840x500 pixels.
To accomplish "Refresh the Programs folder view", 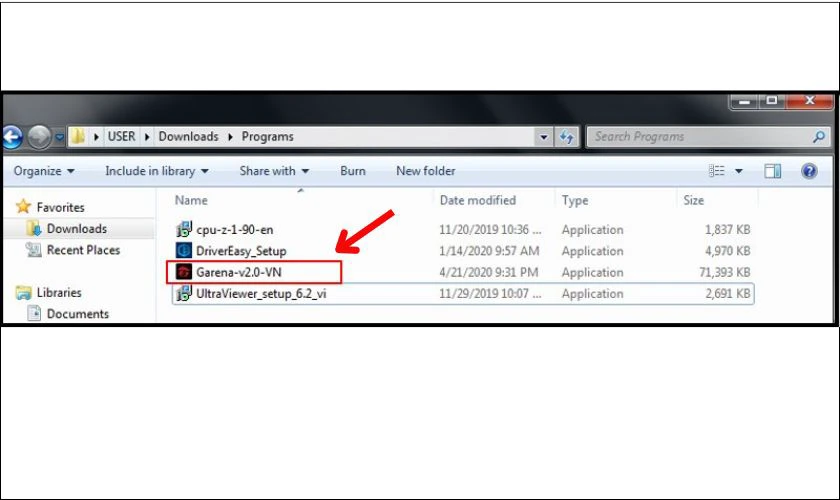I will (x=567, y=137).
